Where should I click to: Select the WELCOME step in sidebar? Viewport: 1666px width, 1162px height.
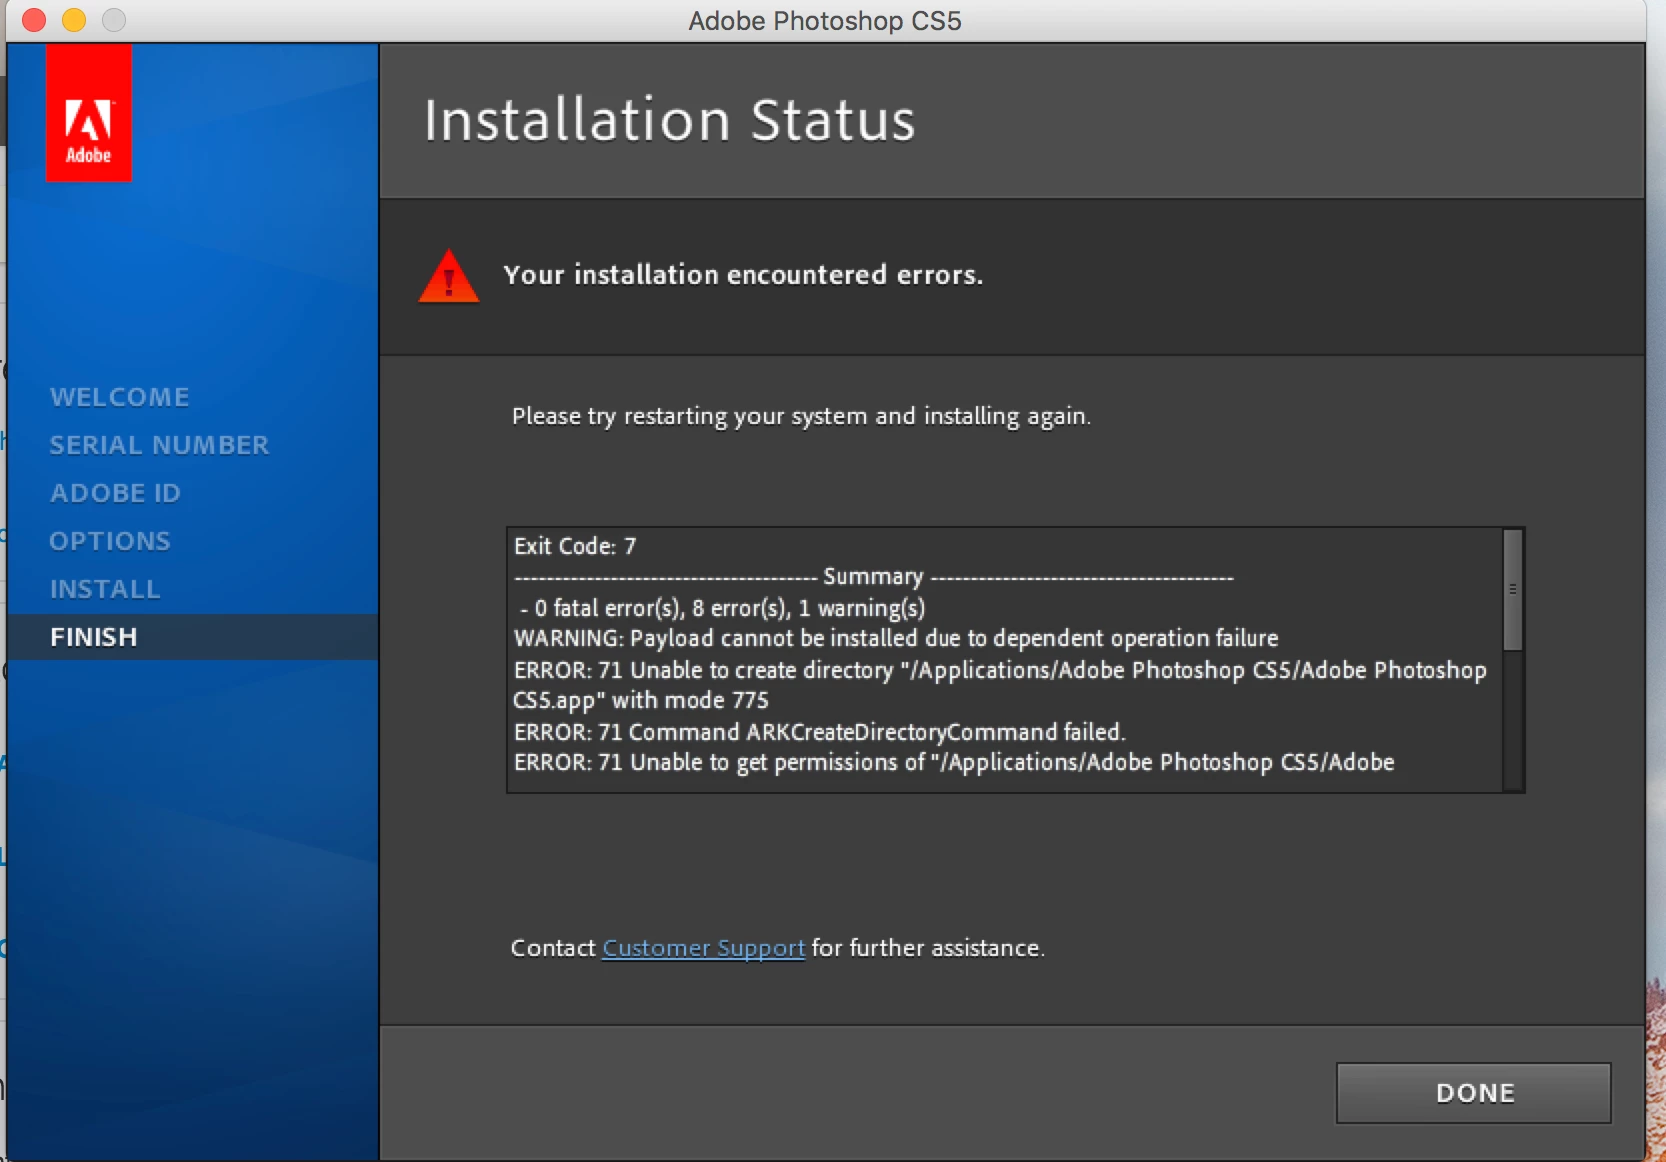click(x=120, y=397)
